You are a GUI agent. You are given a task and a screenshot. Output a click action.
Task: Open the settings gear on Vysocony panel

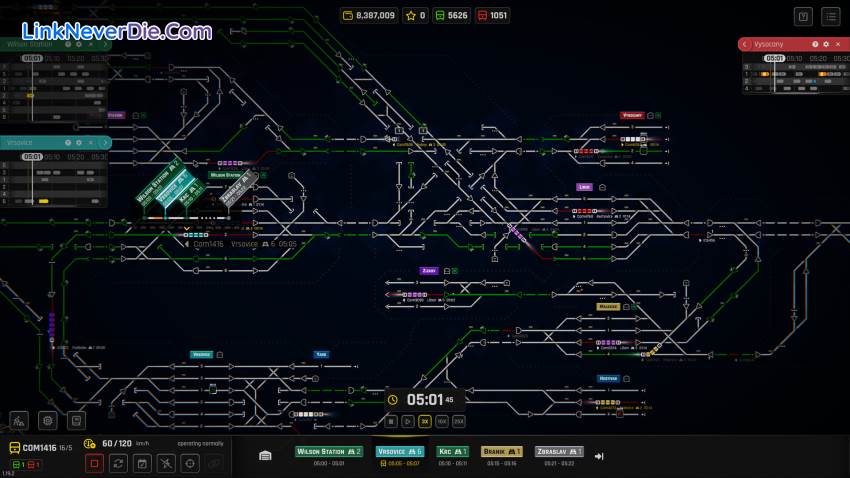(x=826, y=44)
